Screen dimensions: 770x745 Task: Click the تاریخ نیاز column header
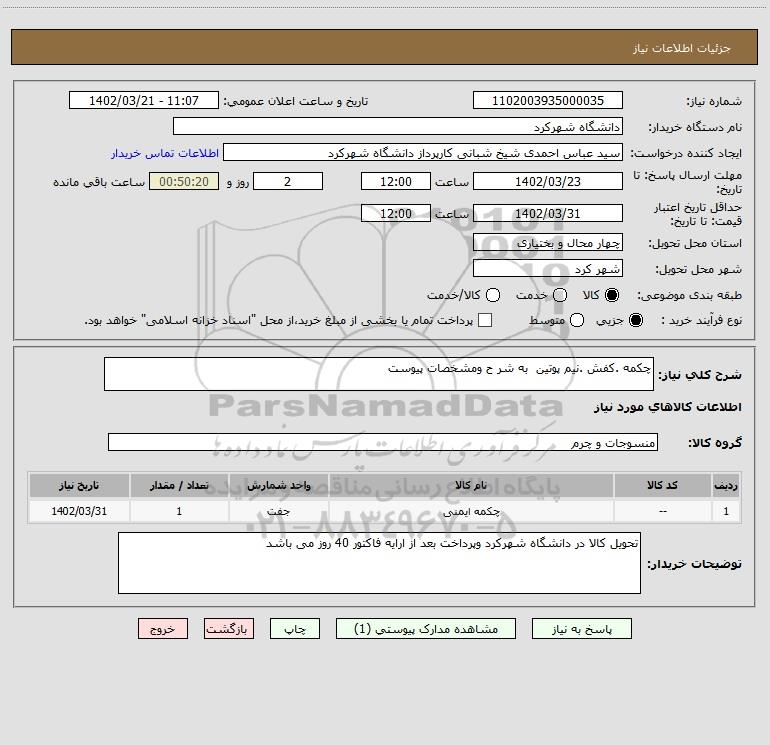79,485
